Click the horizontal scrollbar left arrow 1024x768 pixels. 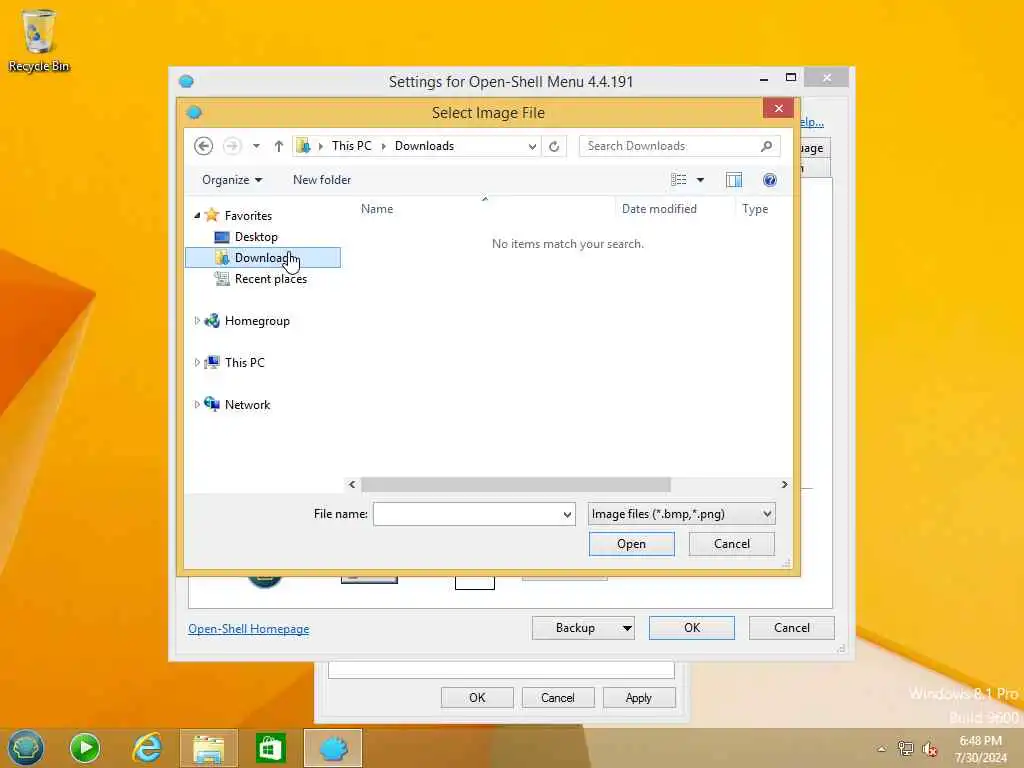(352, 485)
